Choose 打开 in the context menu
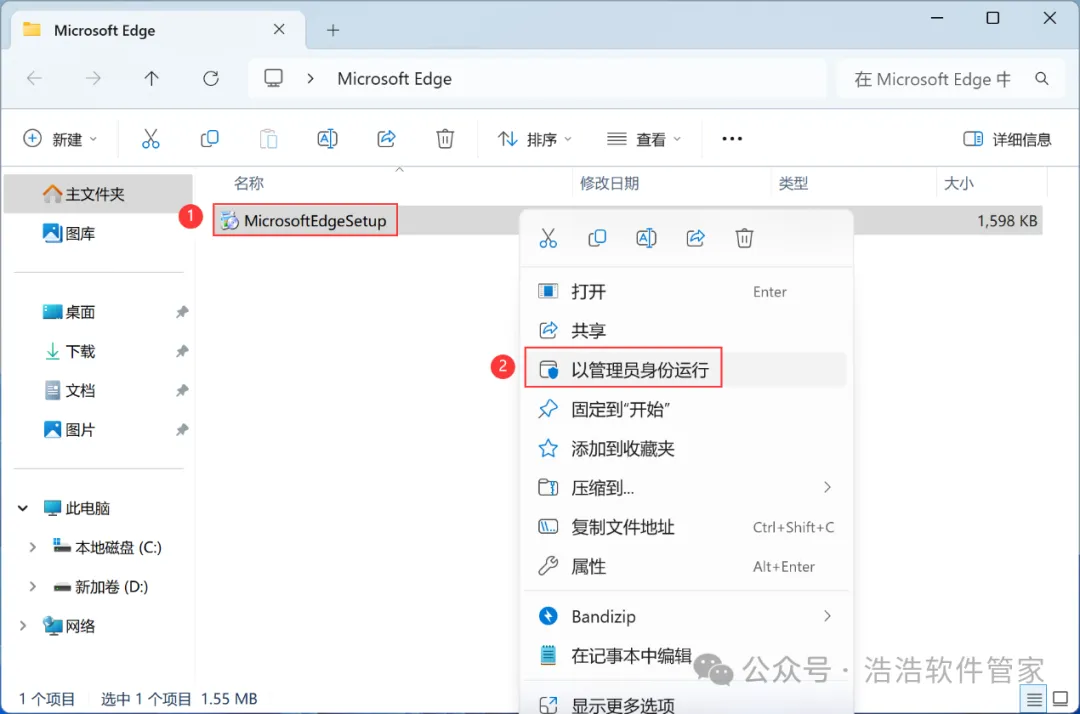This screenshot has height=714, width=1080. tap(686, 292)
